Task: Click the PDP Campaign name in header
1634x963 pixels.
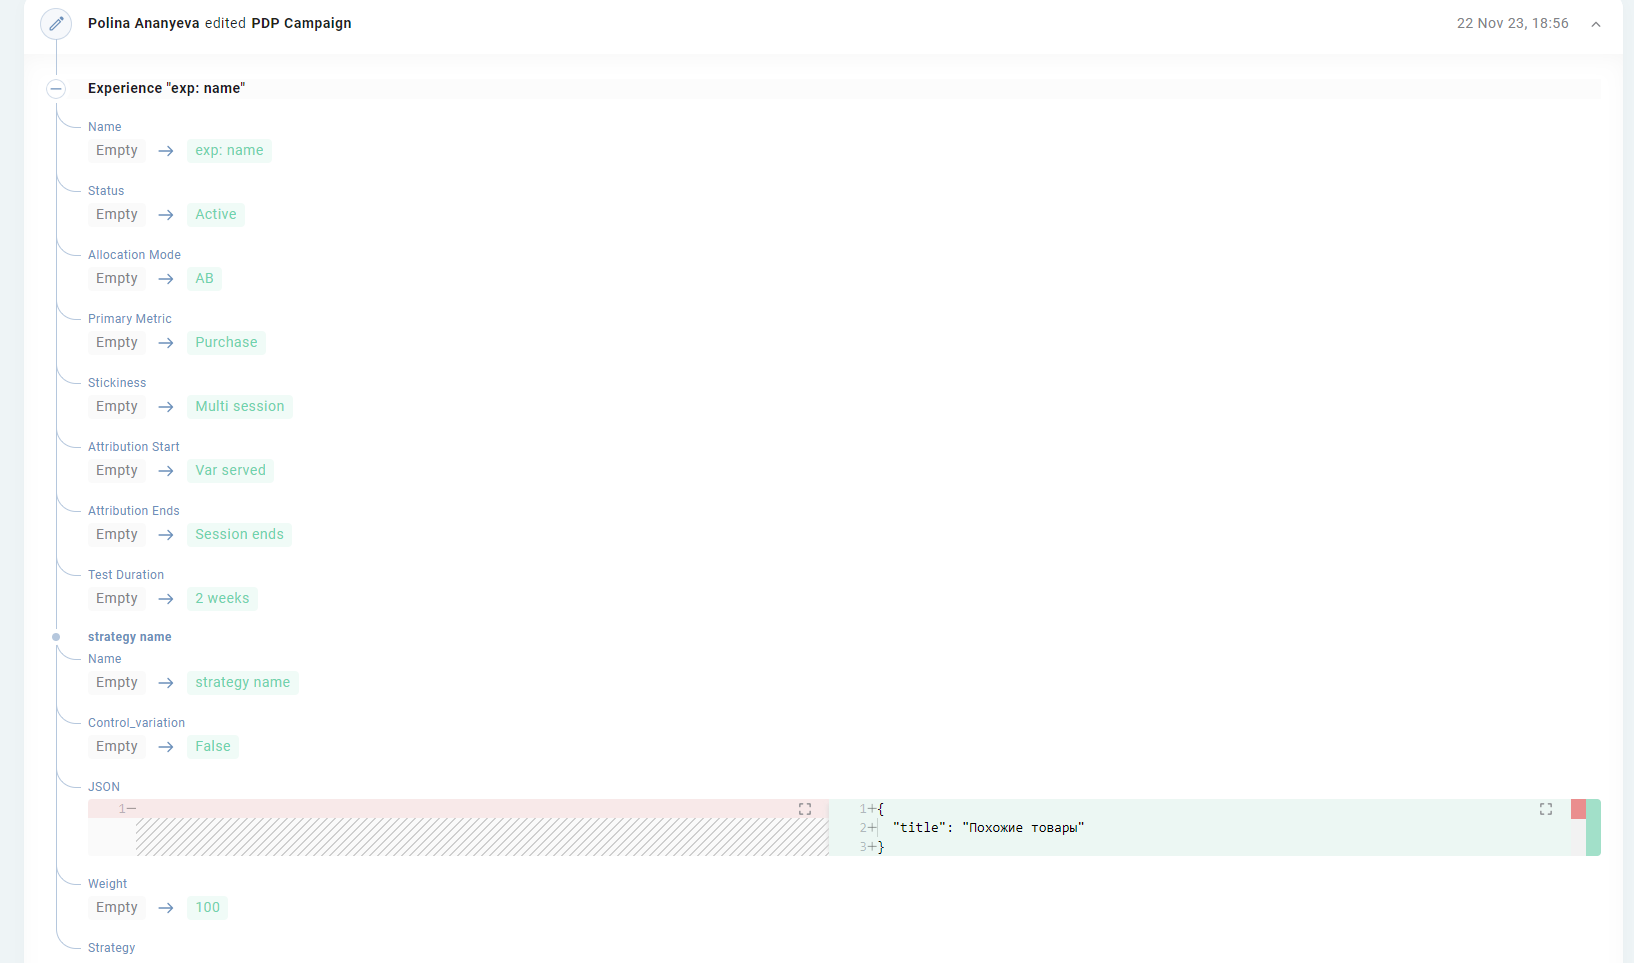Action: pos(301,23)
